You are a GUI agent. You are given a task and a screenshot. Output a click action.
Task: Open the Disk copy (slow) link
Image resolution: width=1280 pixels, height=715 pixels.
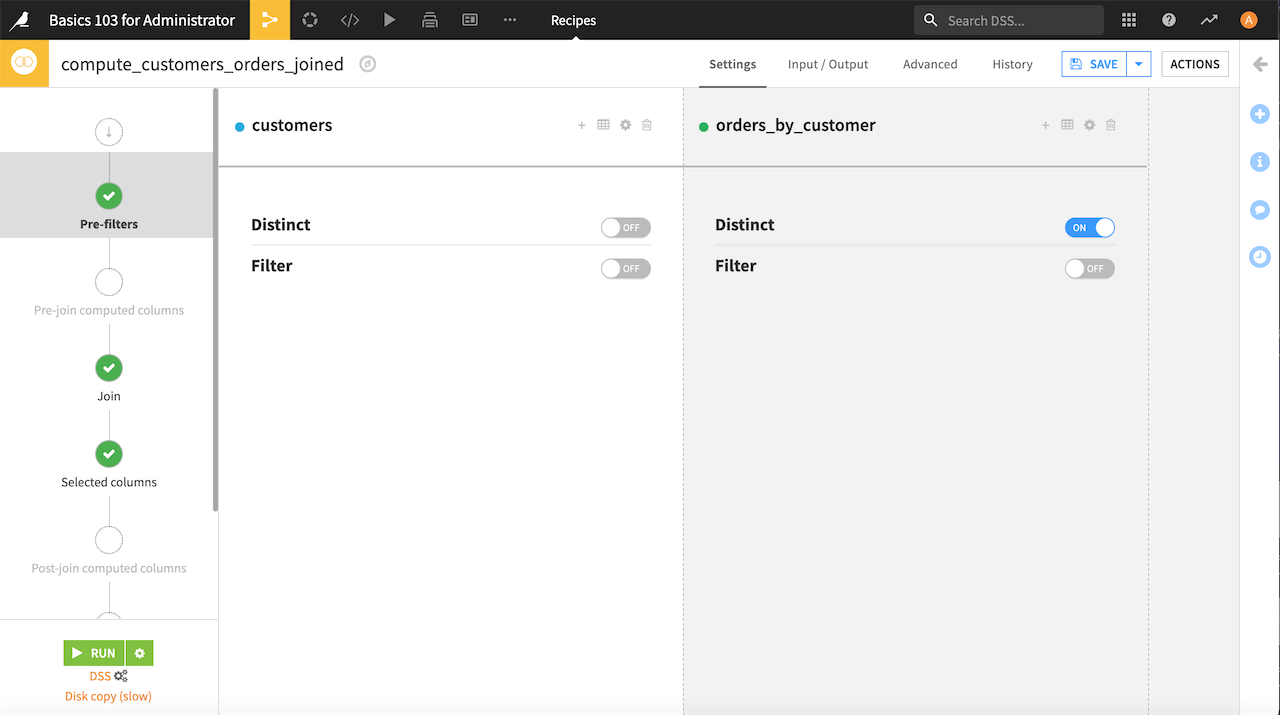pos(108,695)
